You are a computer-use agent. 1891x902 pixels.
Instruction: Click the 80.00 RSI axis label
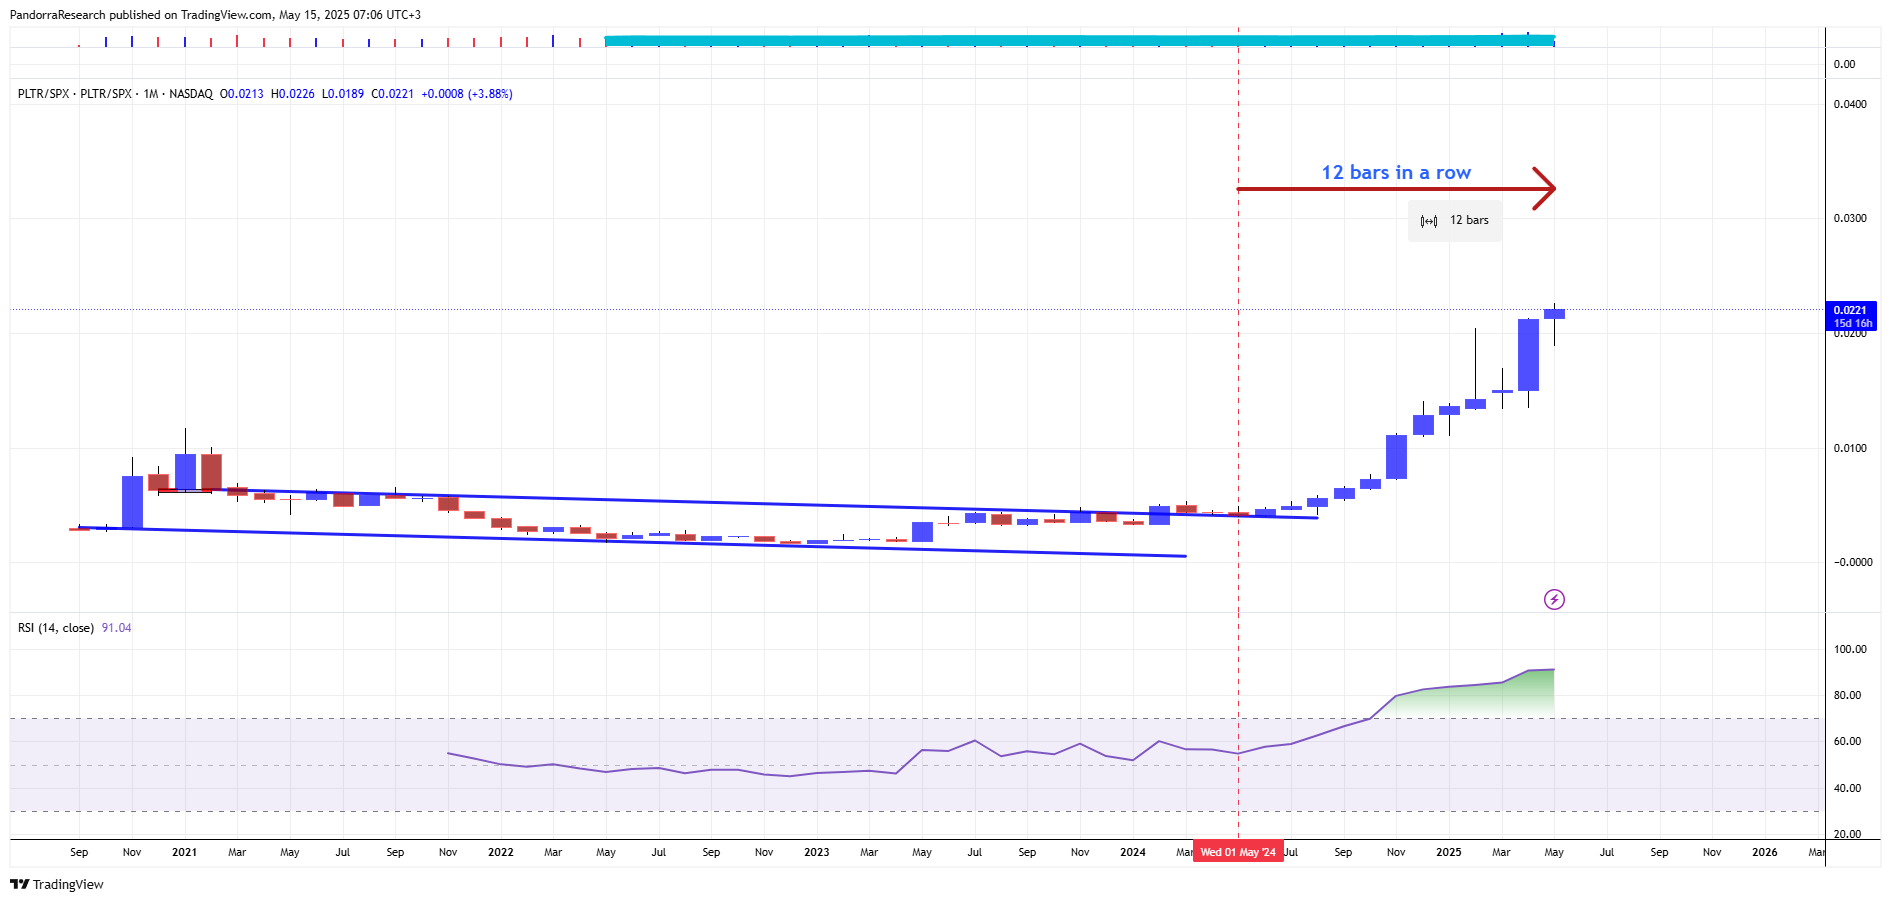[1847, 695]
